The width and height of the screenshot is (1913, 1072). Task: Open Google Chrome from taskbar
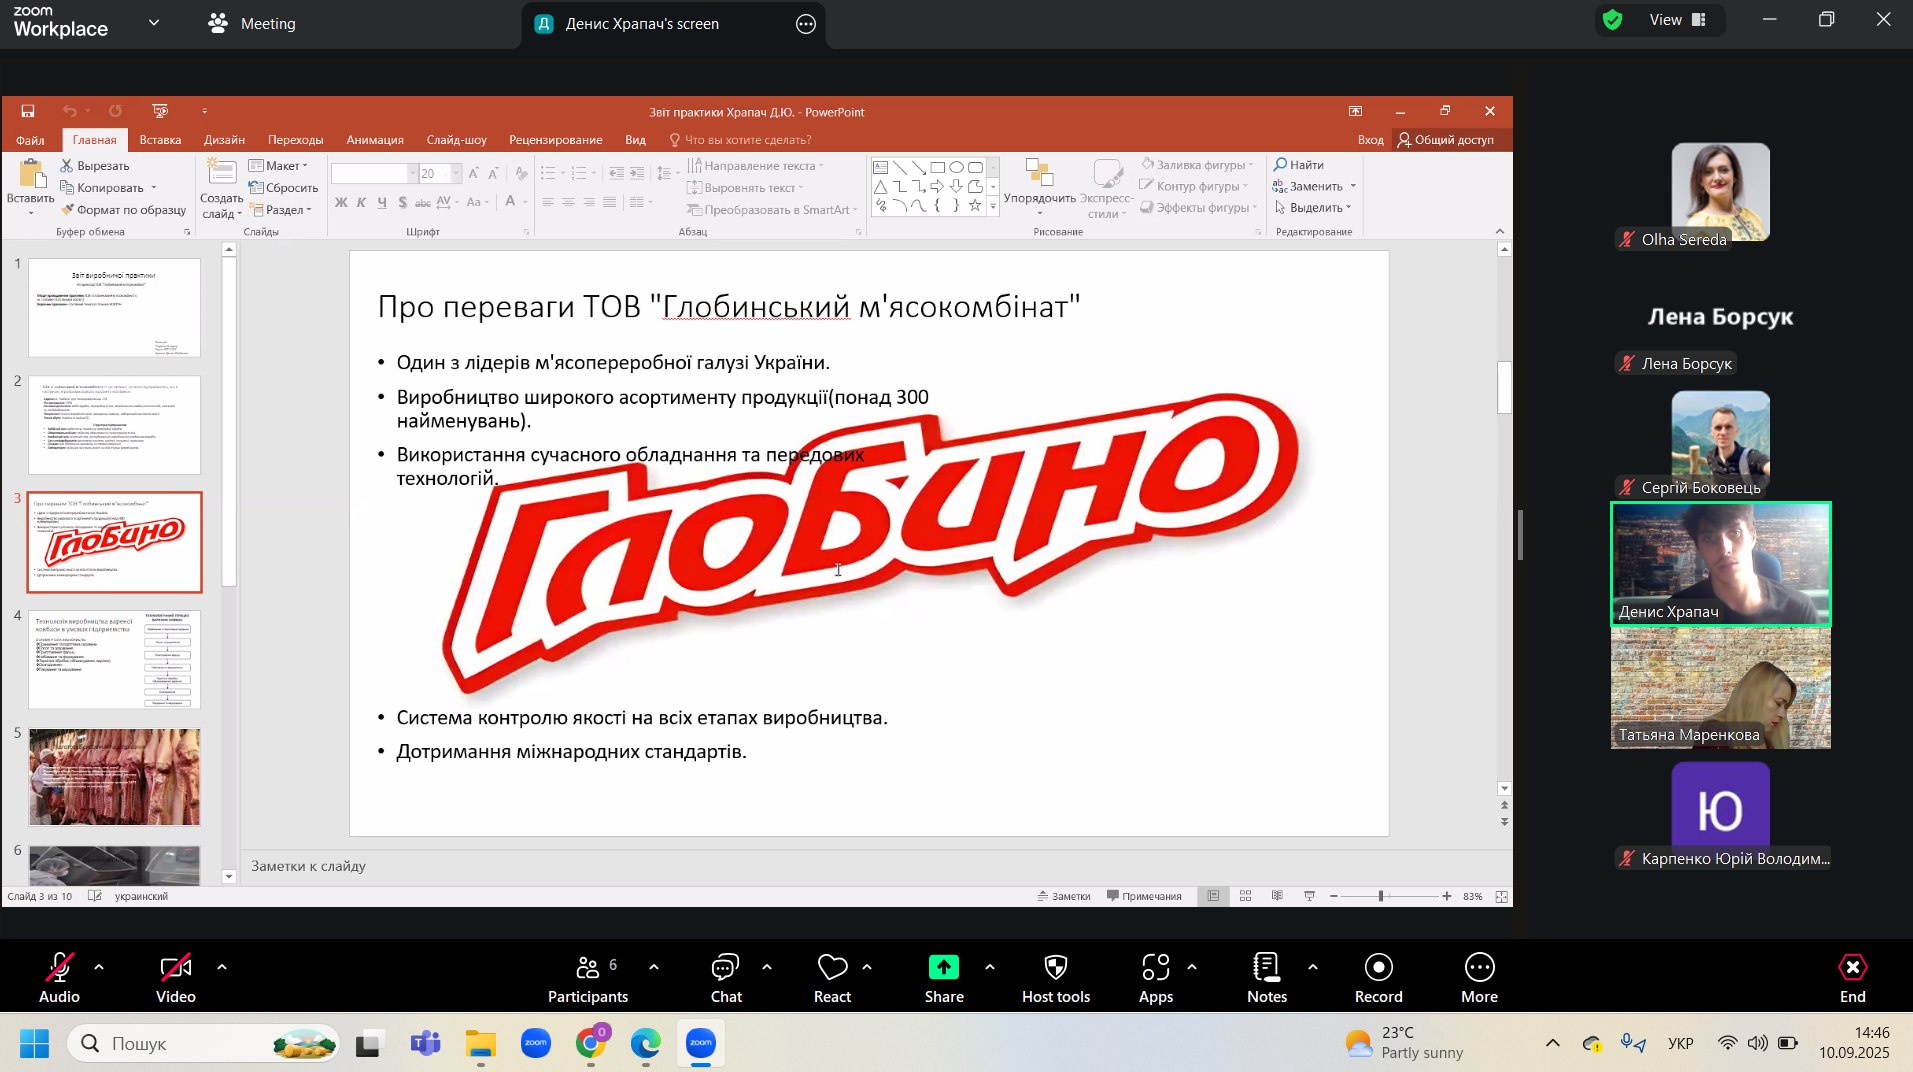tap(591, 1044)
